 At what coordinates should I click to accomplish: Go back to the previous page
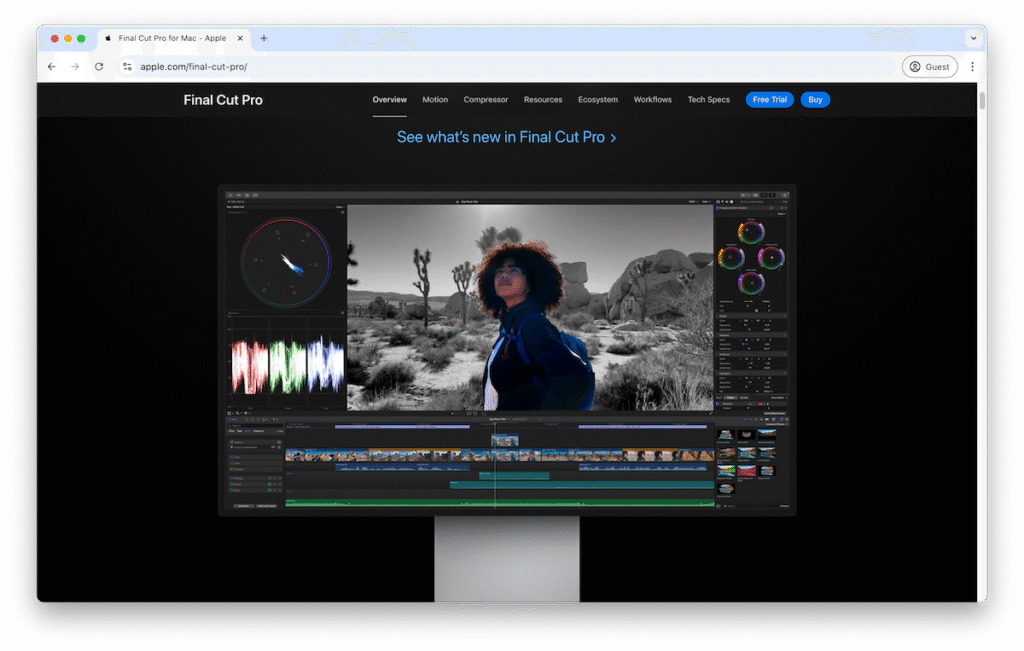[52, 67]
